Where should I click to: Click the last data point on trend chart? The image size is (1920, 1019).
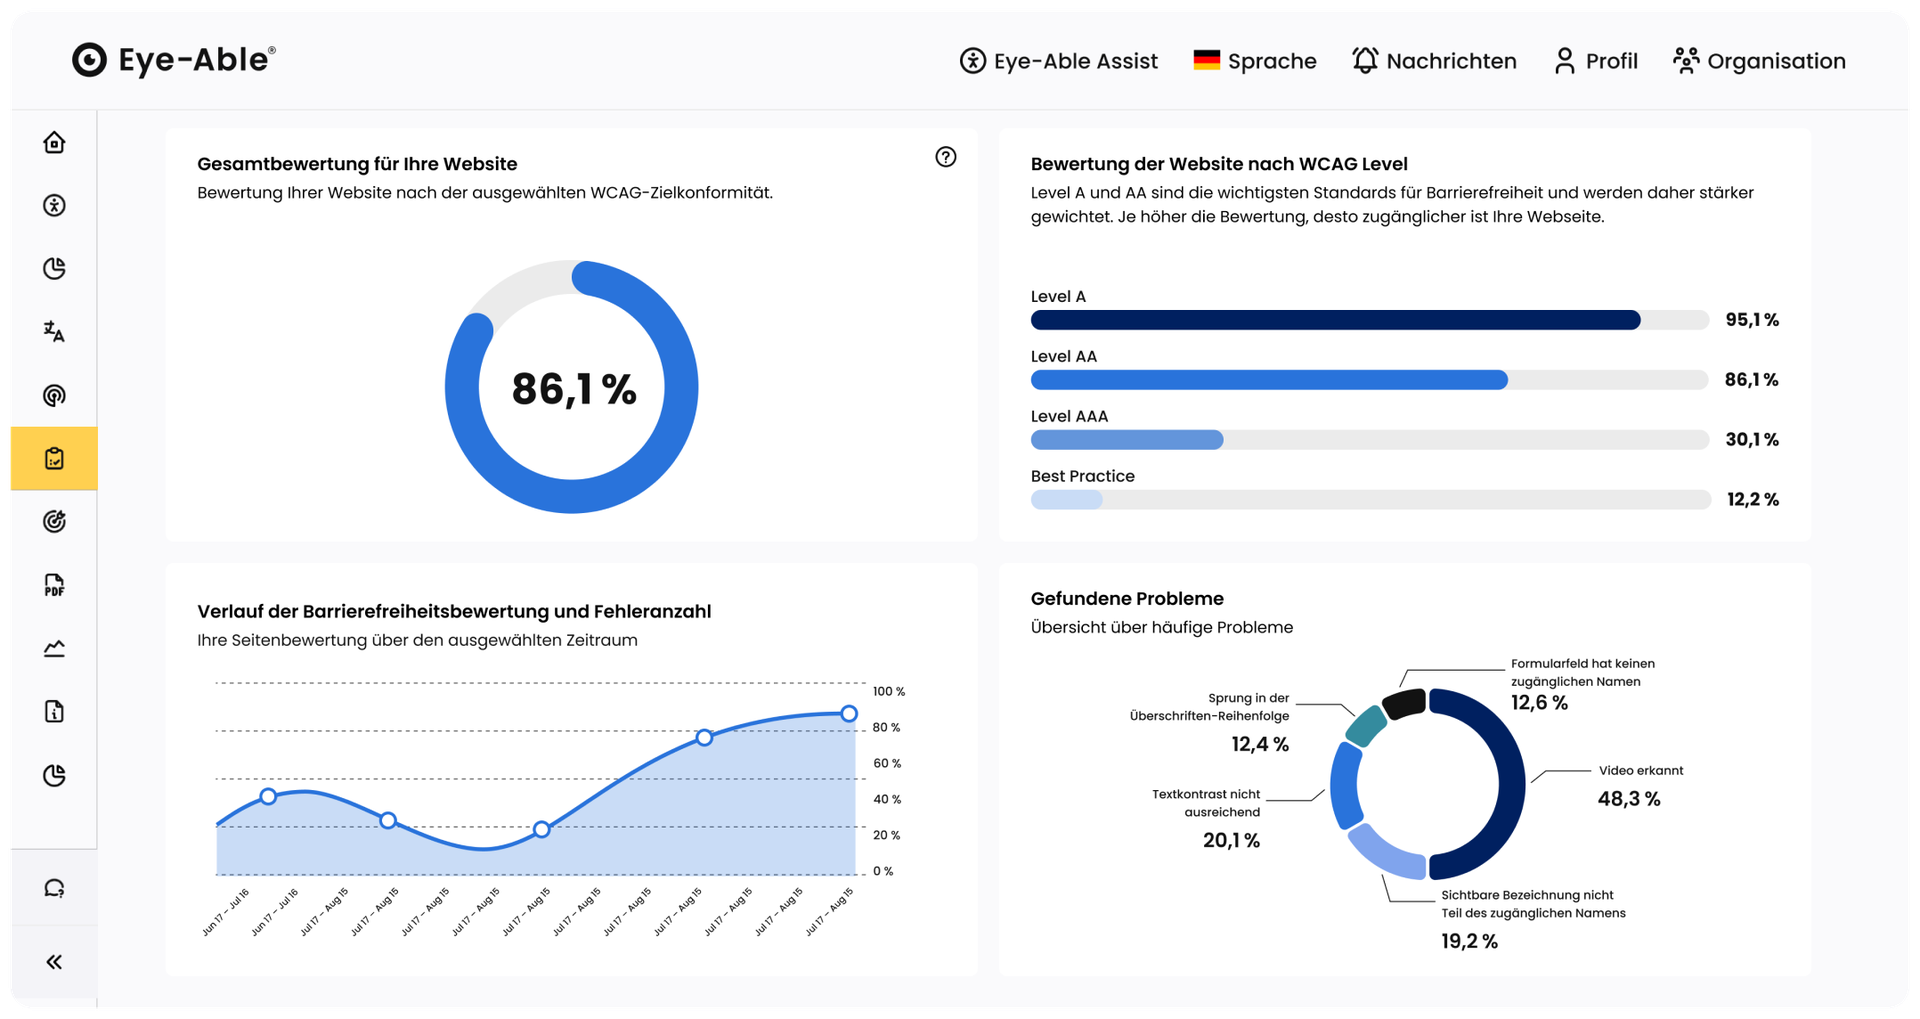click(x=848, y=713)
